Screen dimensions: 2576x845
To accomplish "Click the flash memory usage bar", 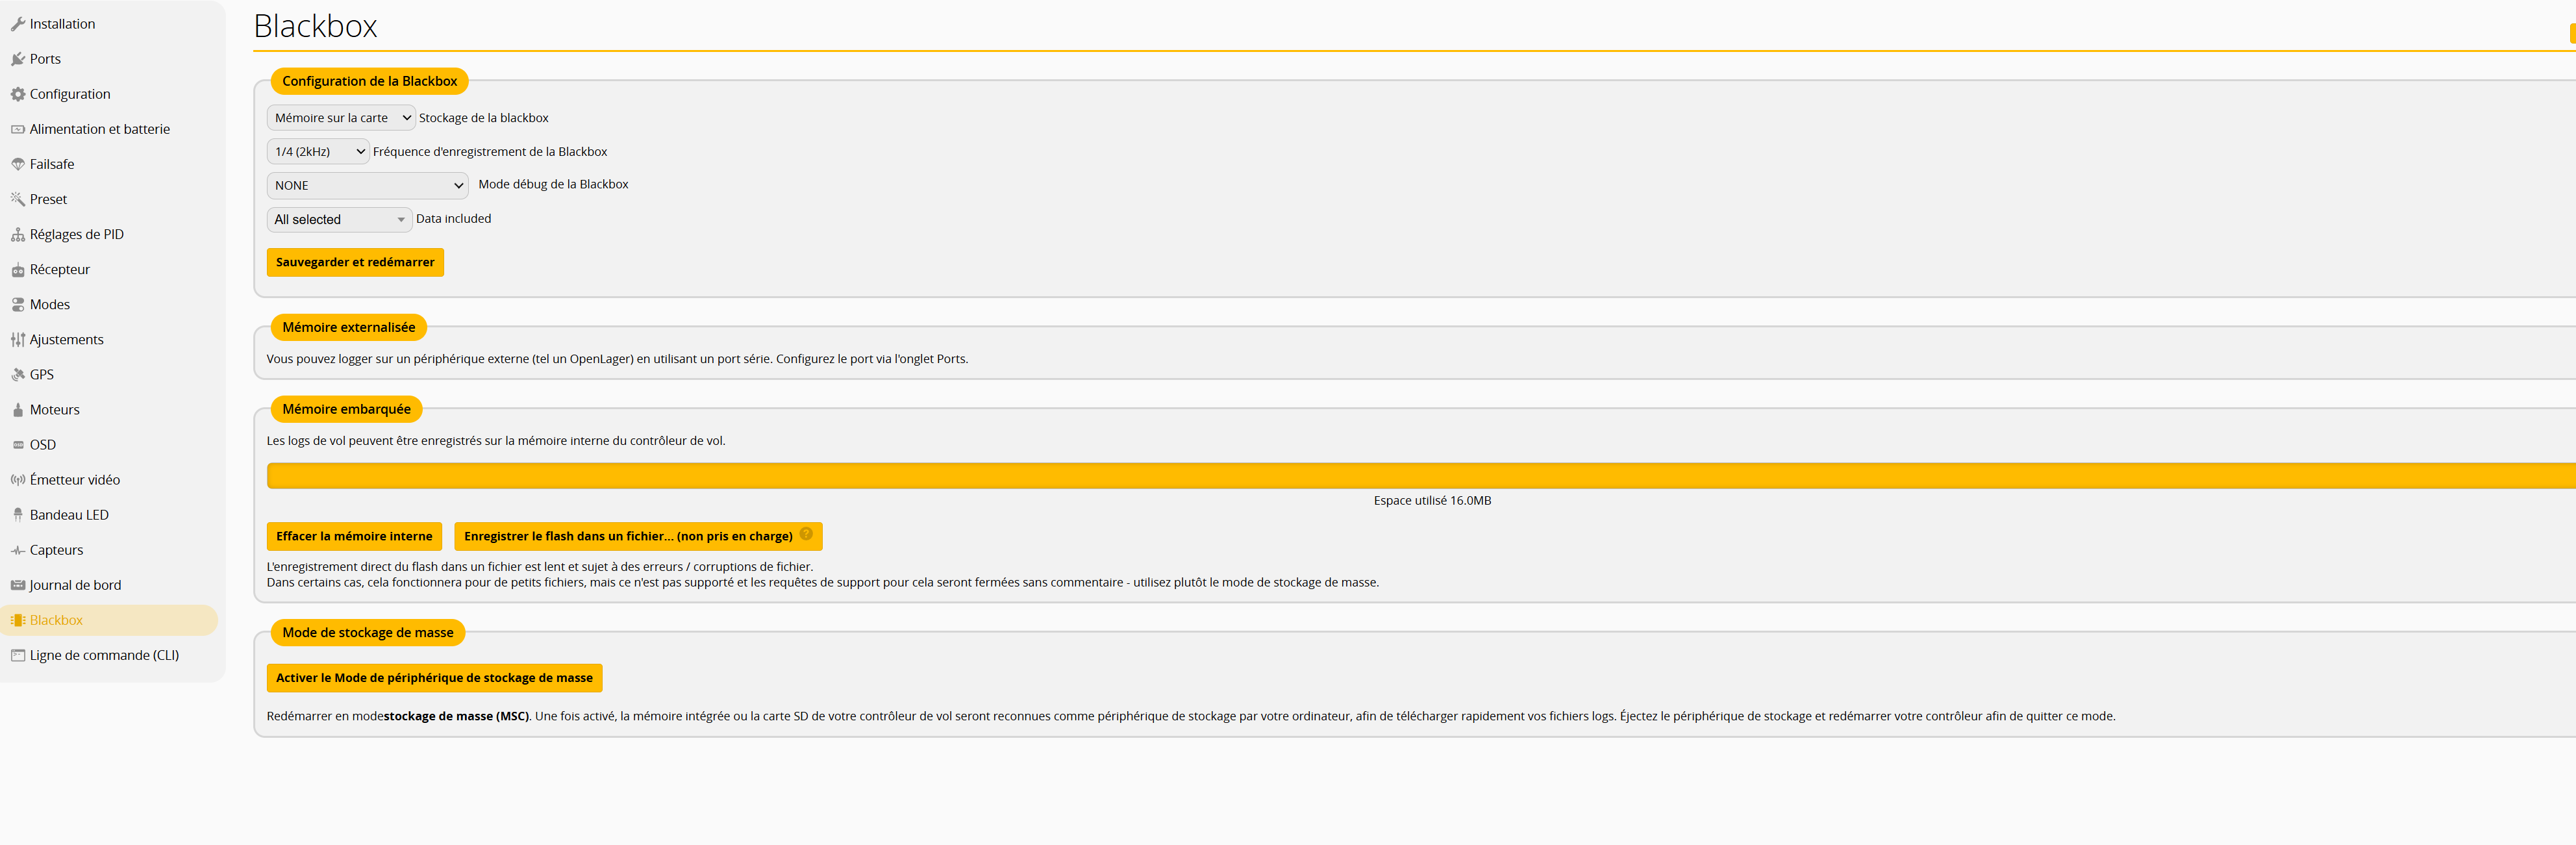I will (1420, 476).
